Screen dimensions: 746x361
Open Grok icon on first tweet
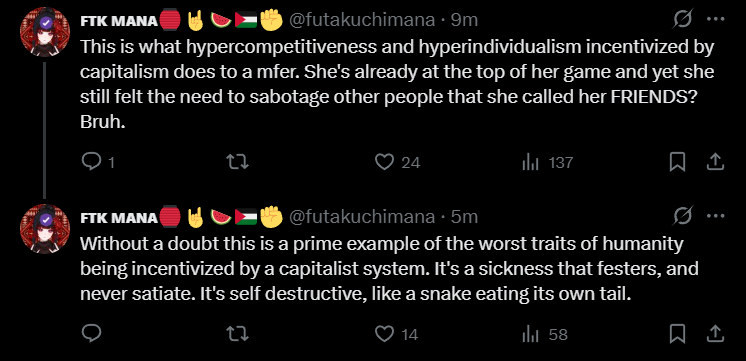[683, 20]
